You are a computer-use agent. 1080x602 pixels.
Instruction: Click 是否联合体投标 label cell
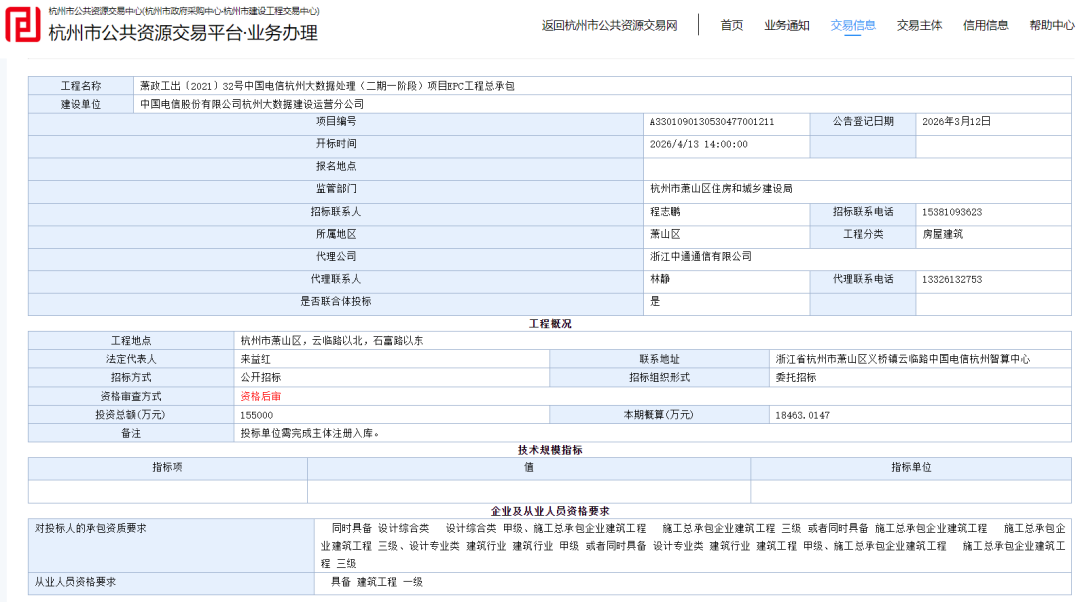point(335,304)
